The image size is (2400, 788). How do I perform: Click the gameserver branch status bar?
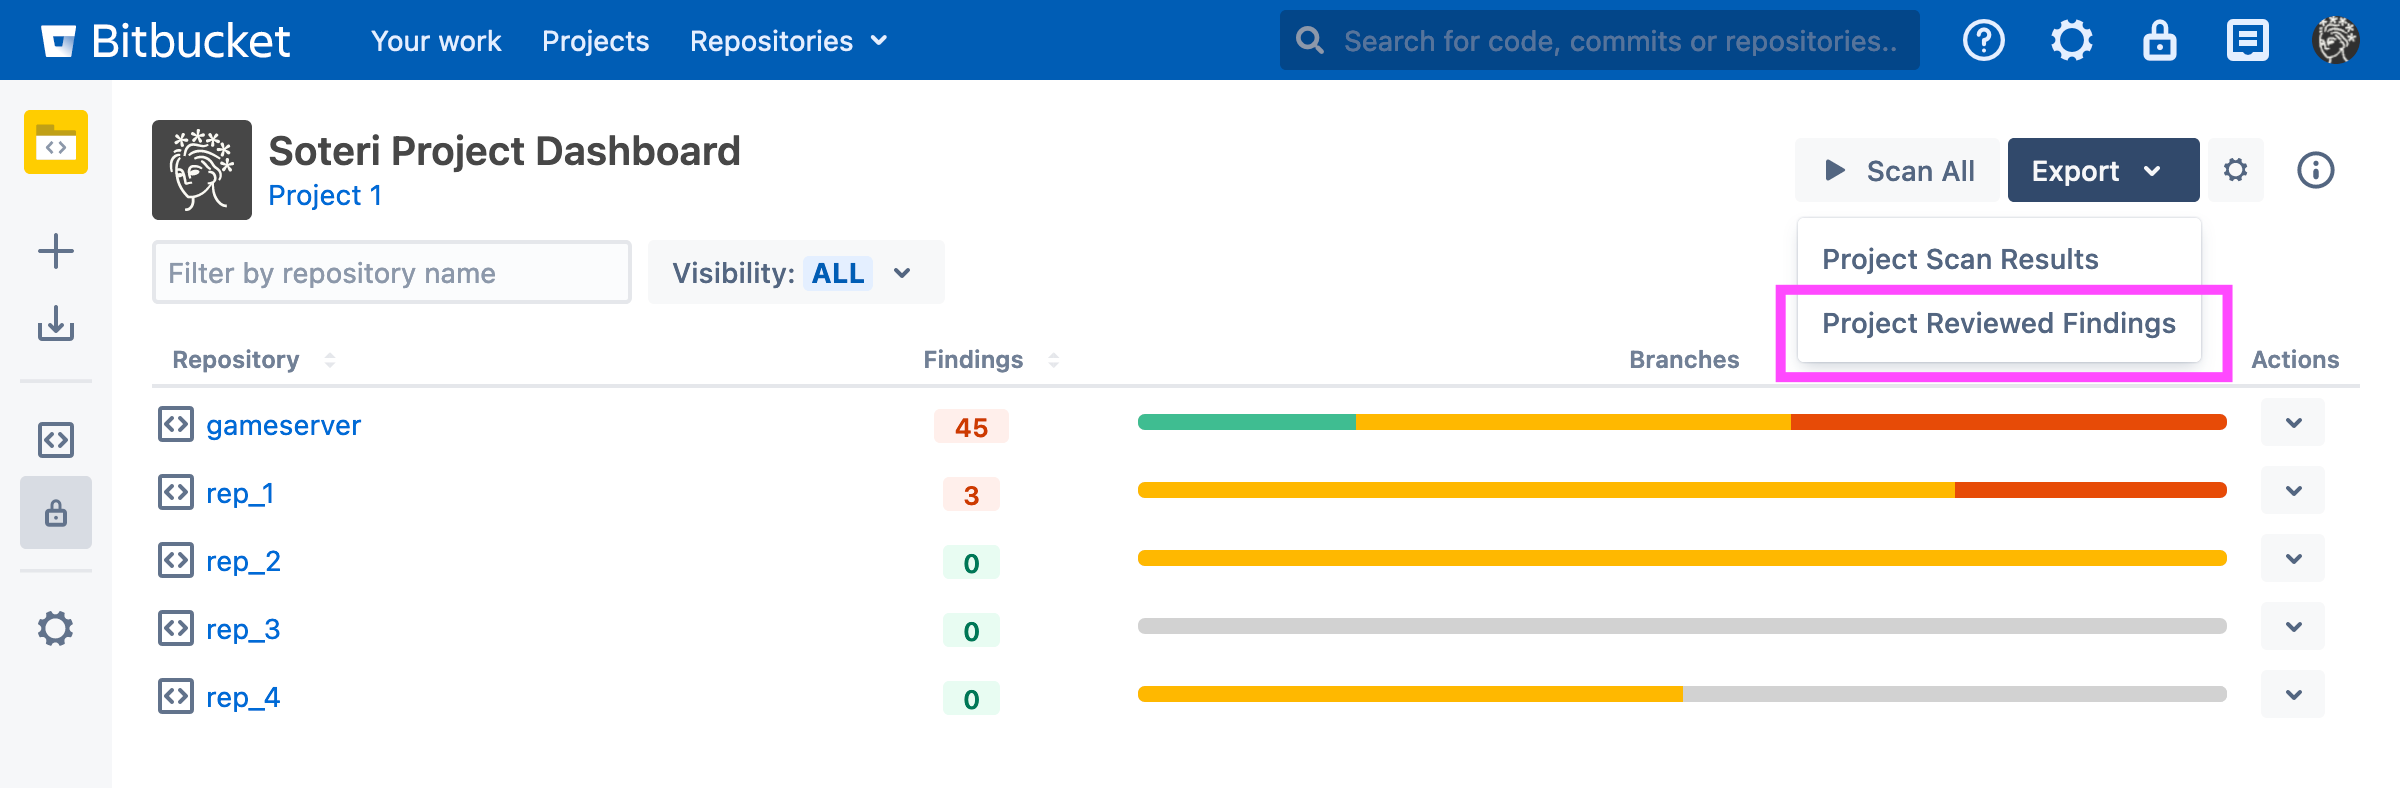(1681, 422)
